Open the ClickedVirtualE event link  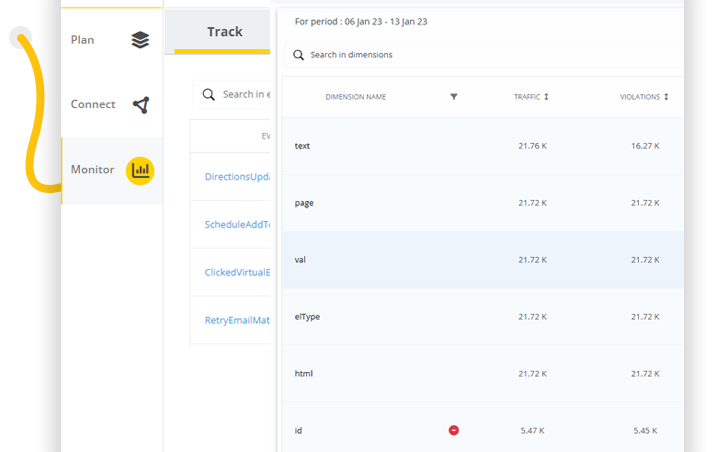coord(237,272)
